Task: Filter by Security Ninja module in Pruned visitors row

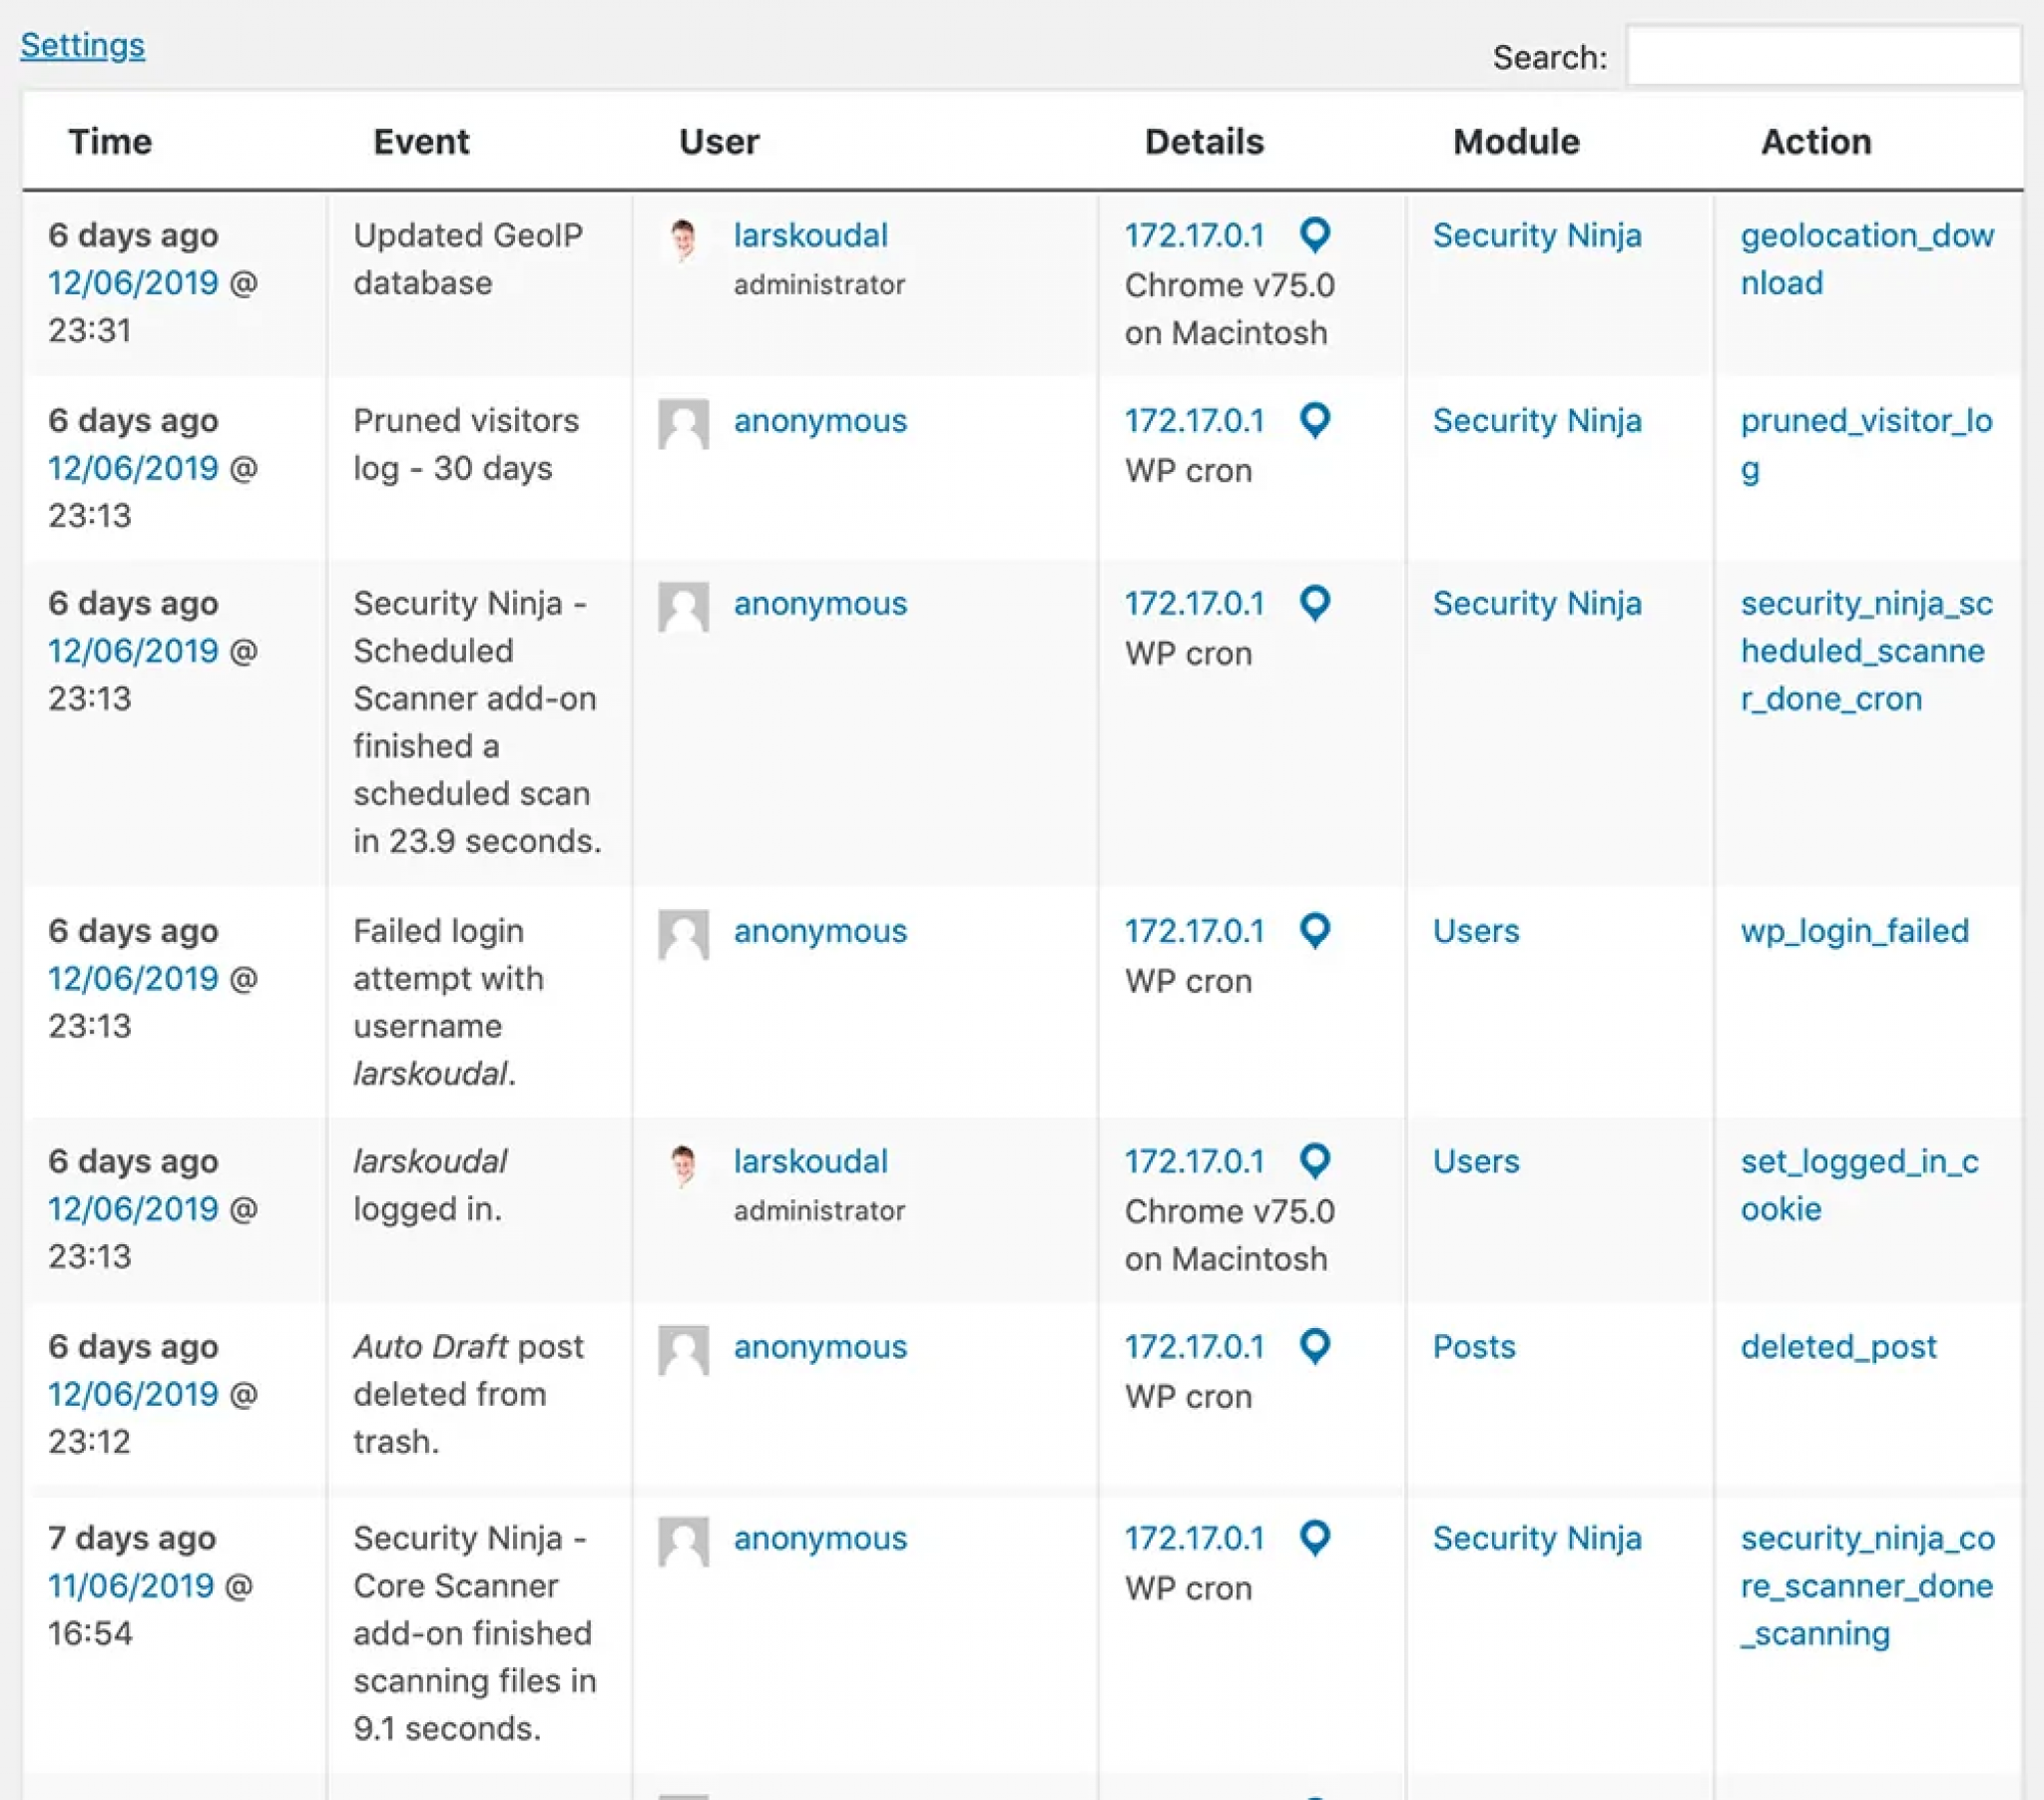Action: click(1537, 421)
